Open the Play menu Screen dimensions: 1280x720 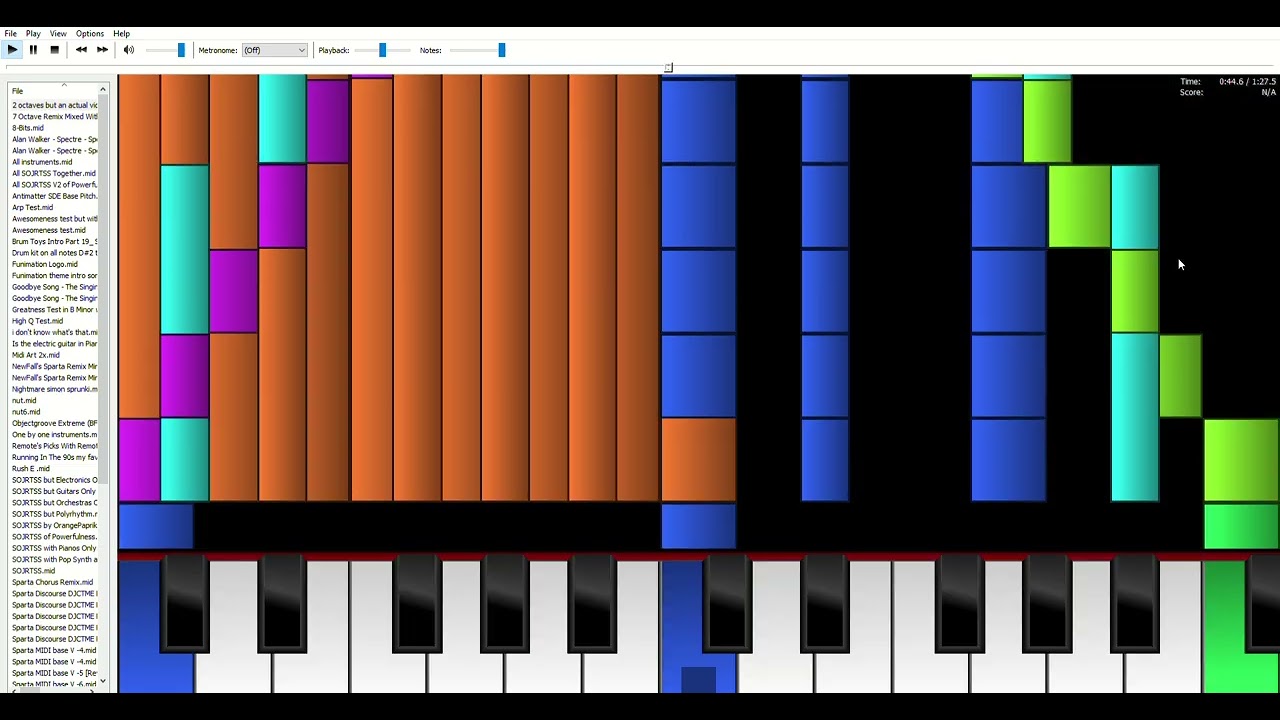pos(33,34)
